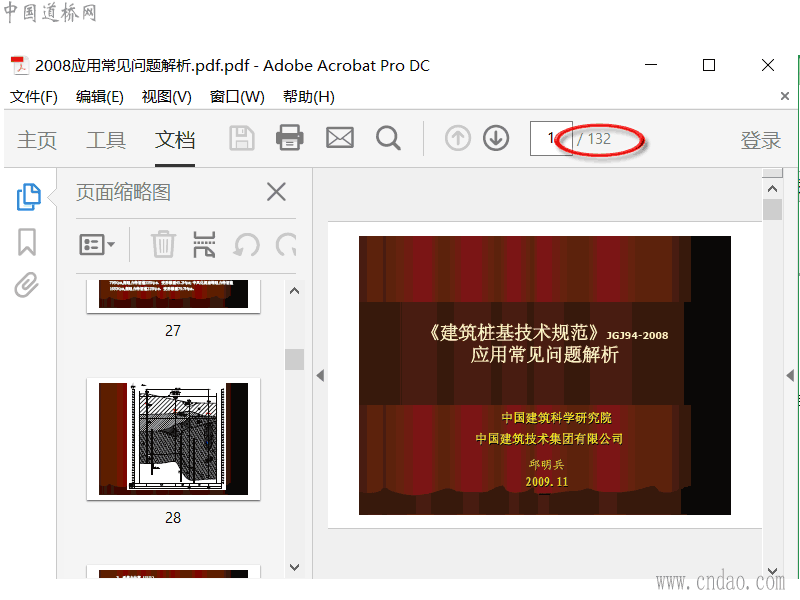Click the thumbnail panel scrollbar handle
This screenshot has width=800, height=600.
(x=294, y=359)
